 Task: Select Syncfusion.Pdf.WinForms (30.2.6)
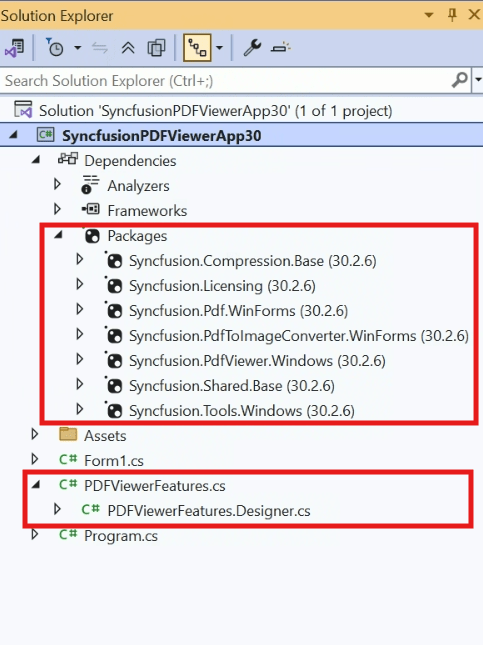coord(238,311)
